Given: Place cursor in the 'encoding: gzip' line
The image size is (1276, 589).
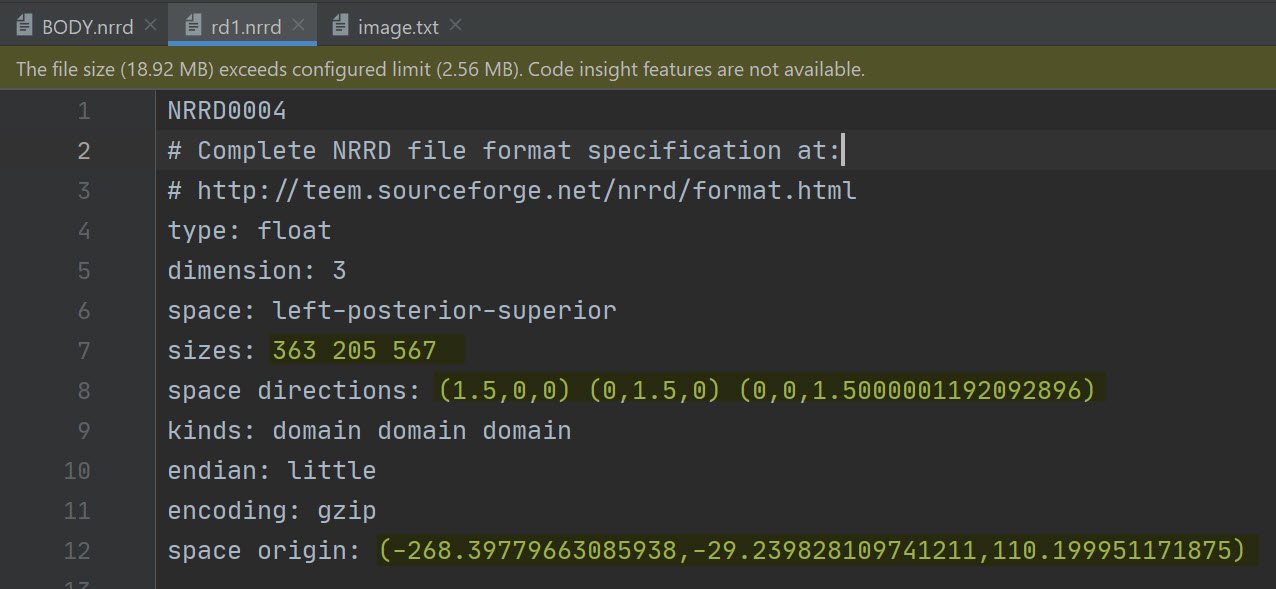Looking at the screenshot, I should click(x=272, y=511).
